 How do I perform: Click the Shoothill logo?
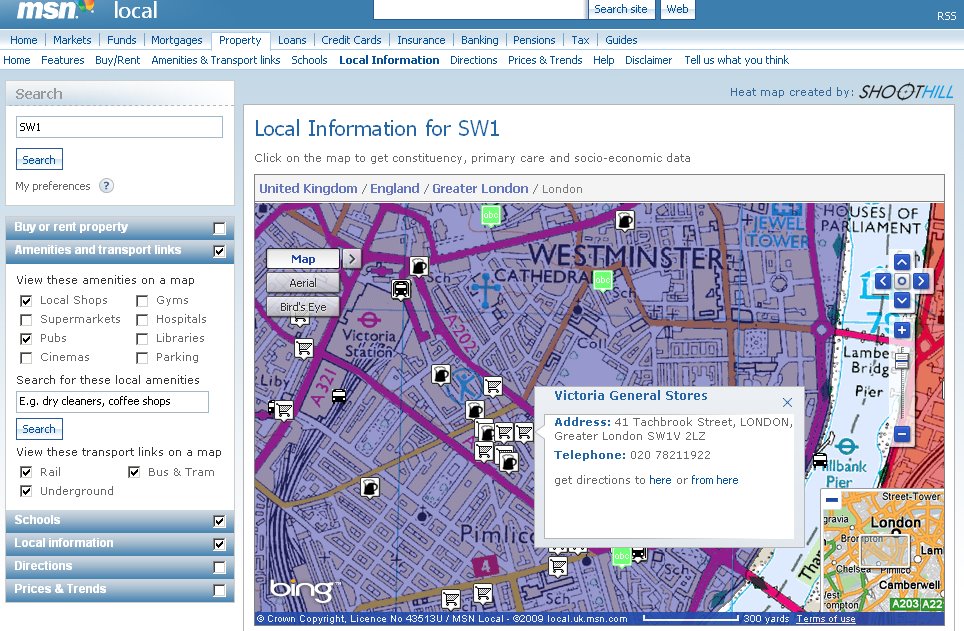906,92
